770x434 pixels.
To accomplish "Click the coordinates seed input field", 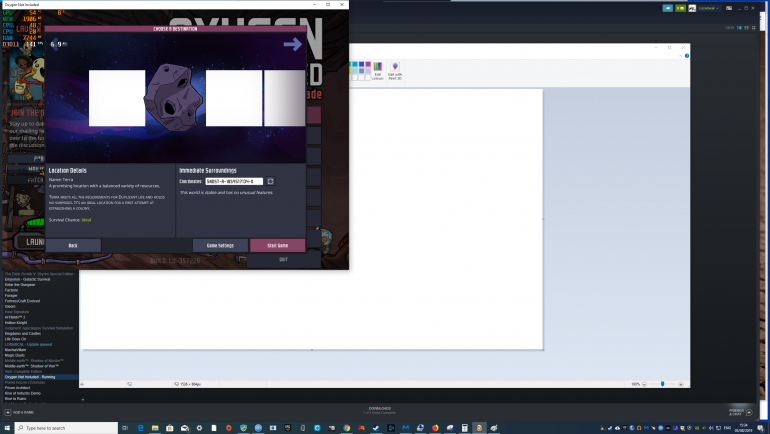I will click(x=234, y=181).
